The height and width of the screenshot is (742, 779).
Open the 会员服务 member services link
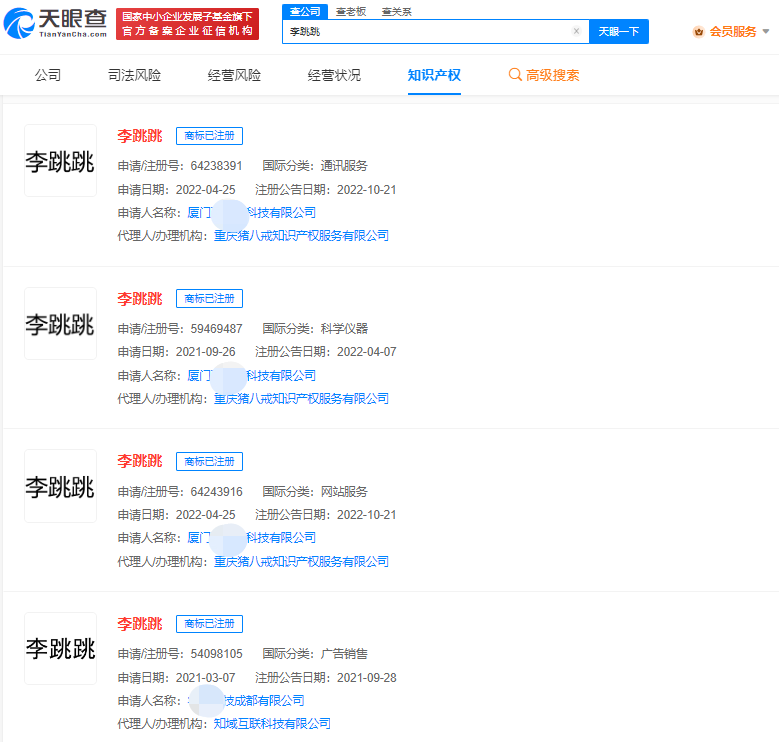pos(733,32)
